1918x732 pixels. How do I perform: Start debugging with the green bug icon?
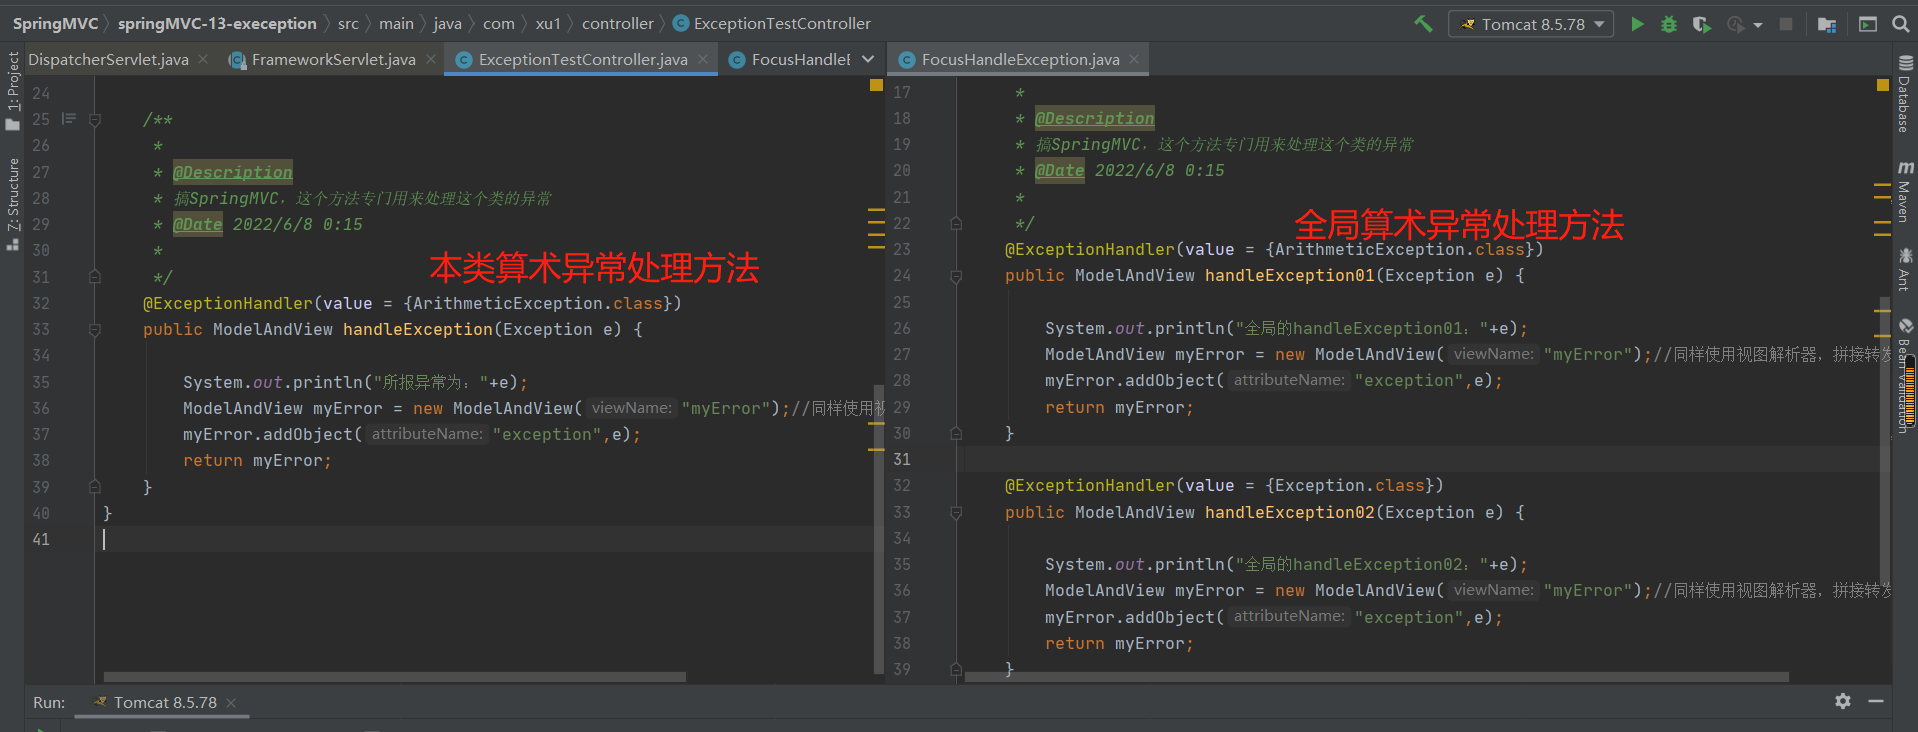pyautogui.click(x=1669, y=24)
